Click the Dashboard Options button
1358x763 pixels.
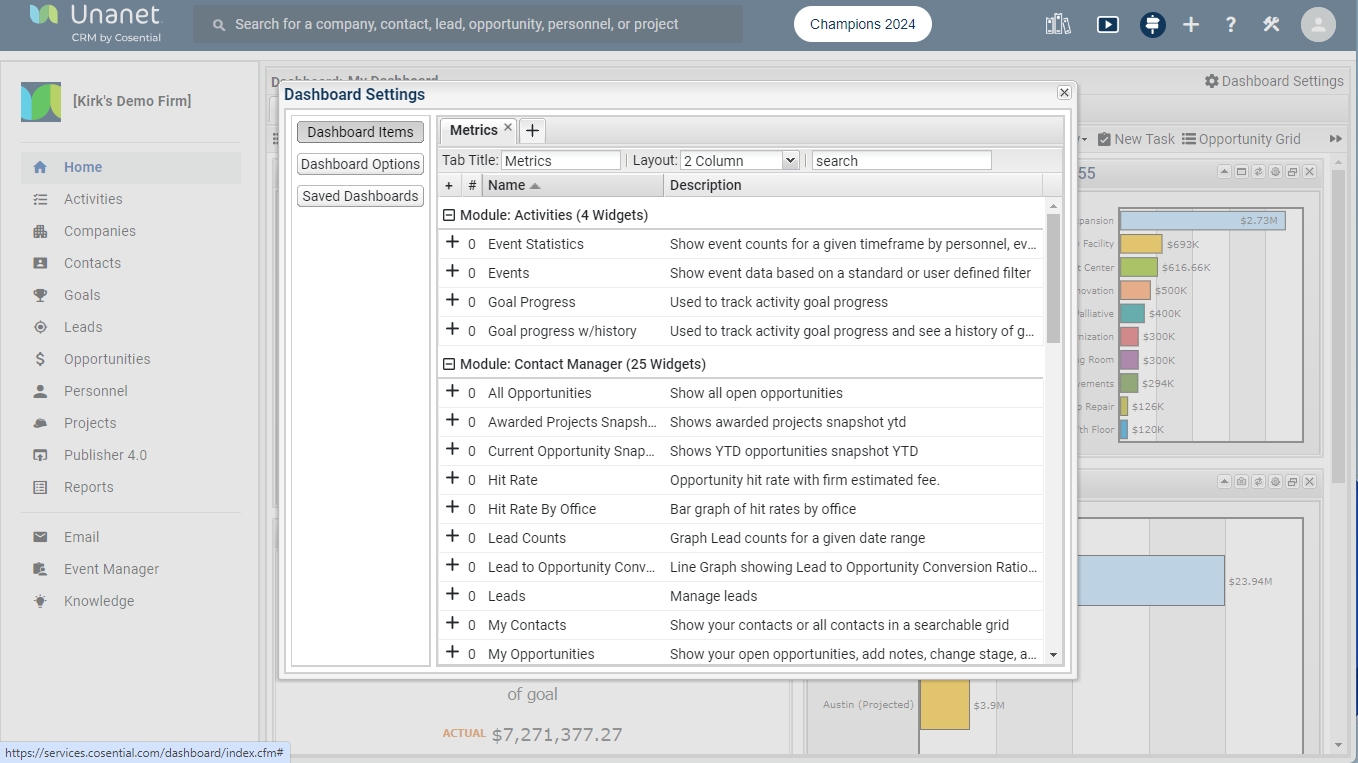click(x=360, y=164)
